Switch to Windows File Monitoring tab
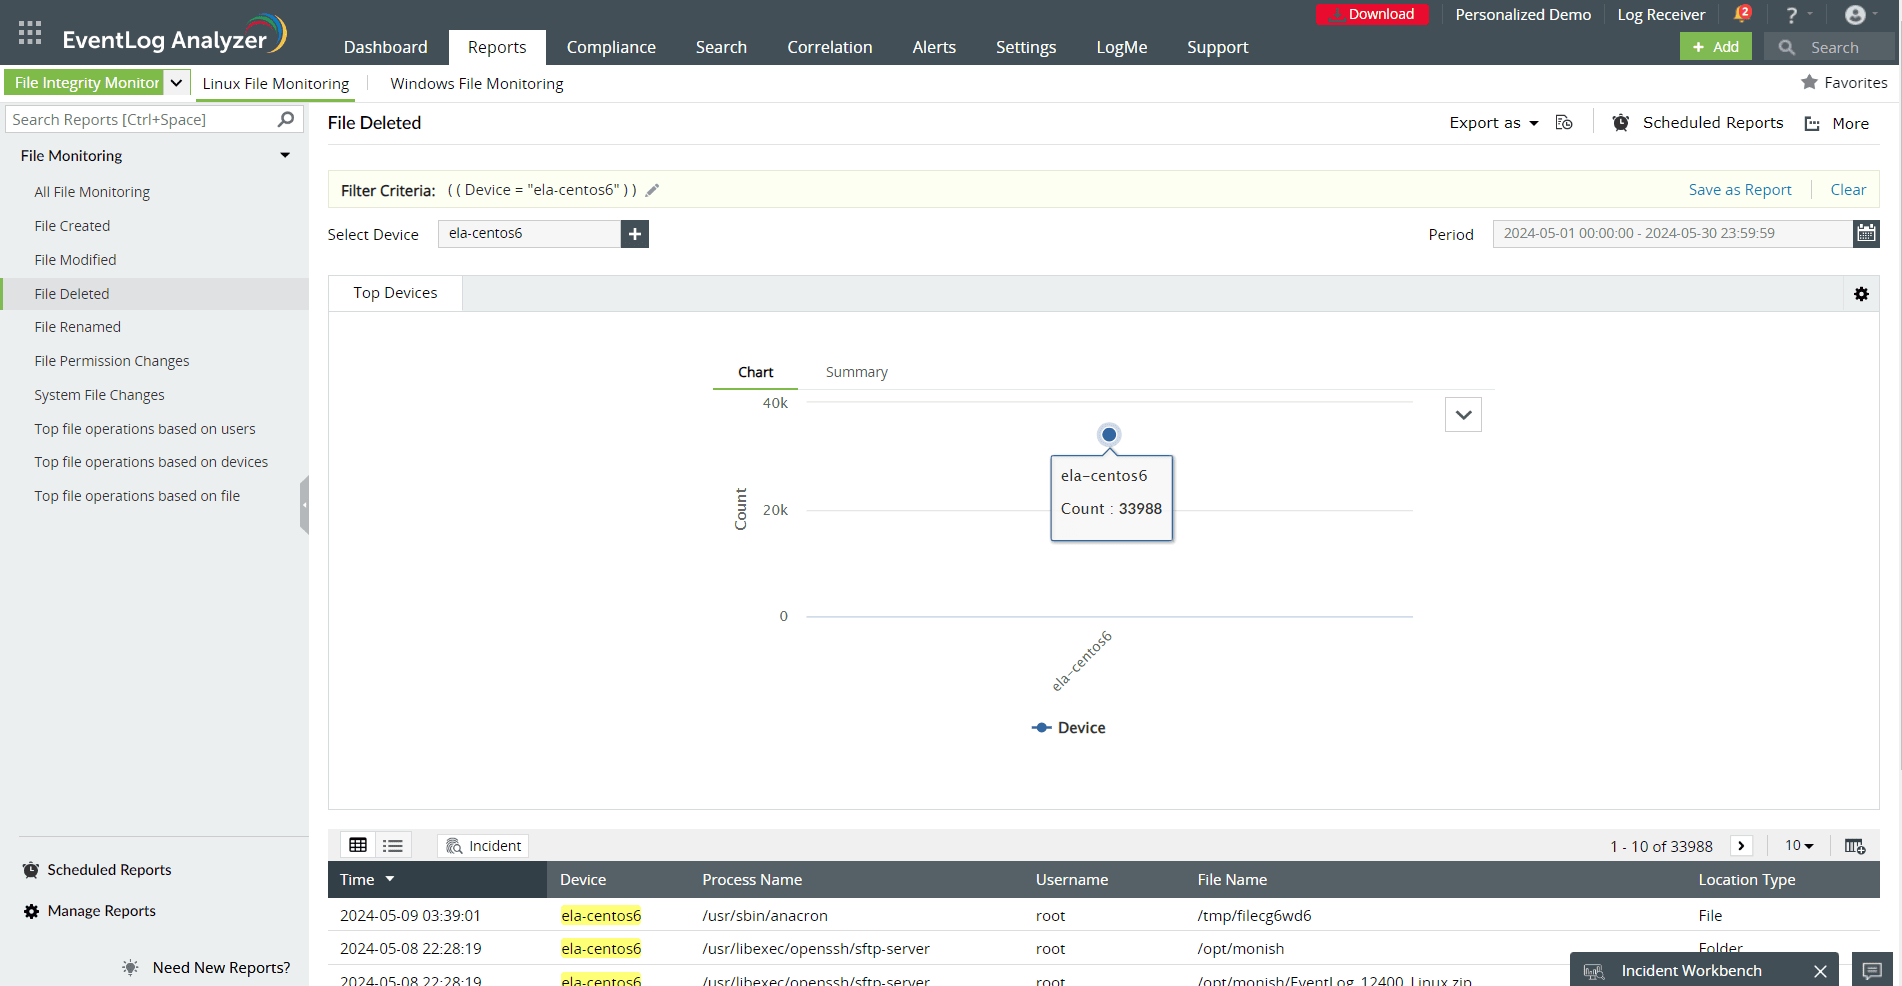The width and height of the screenshot is (1902, 986). pos(477,84)
